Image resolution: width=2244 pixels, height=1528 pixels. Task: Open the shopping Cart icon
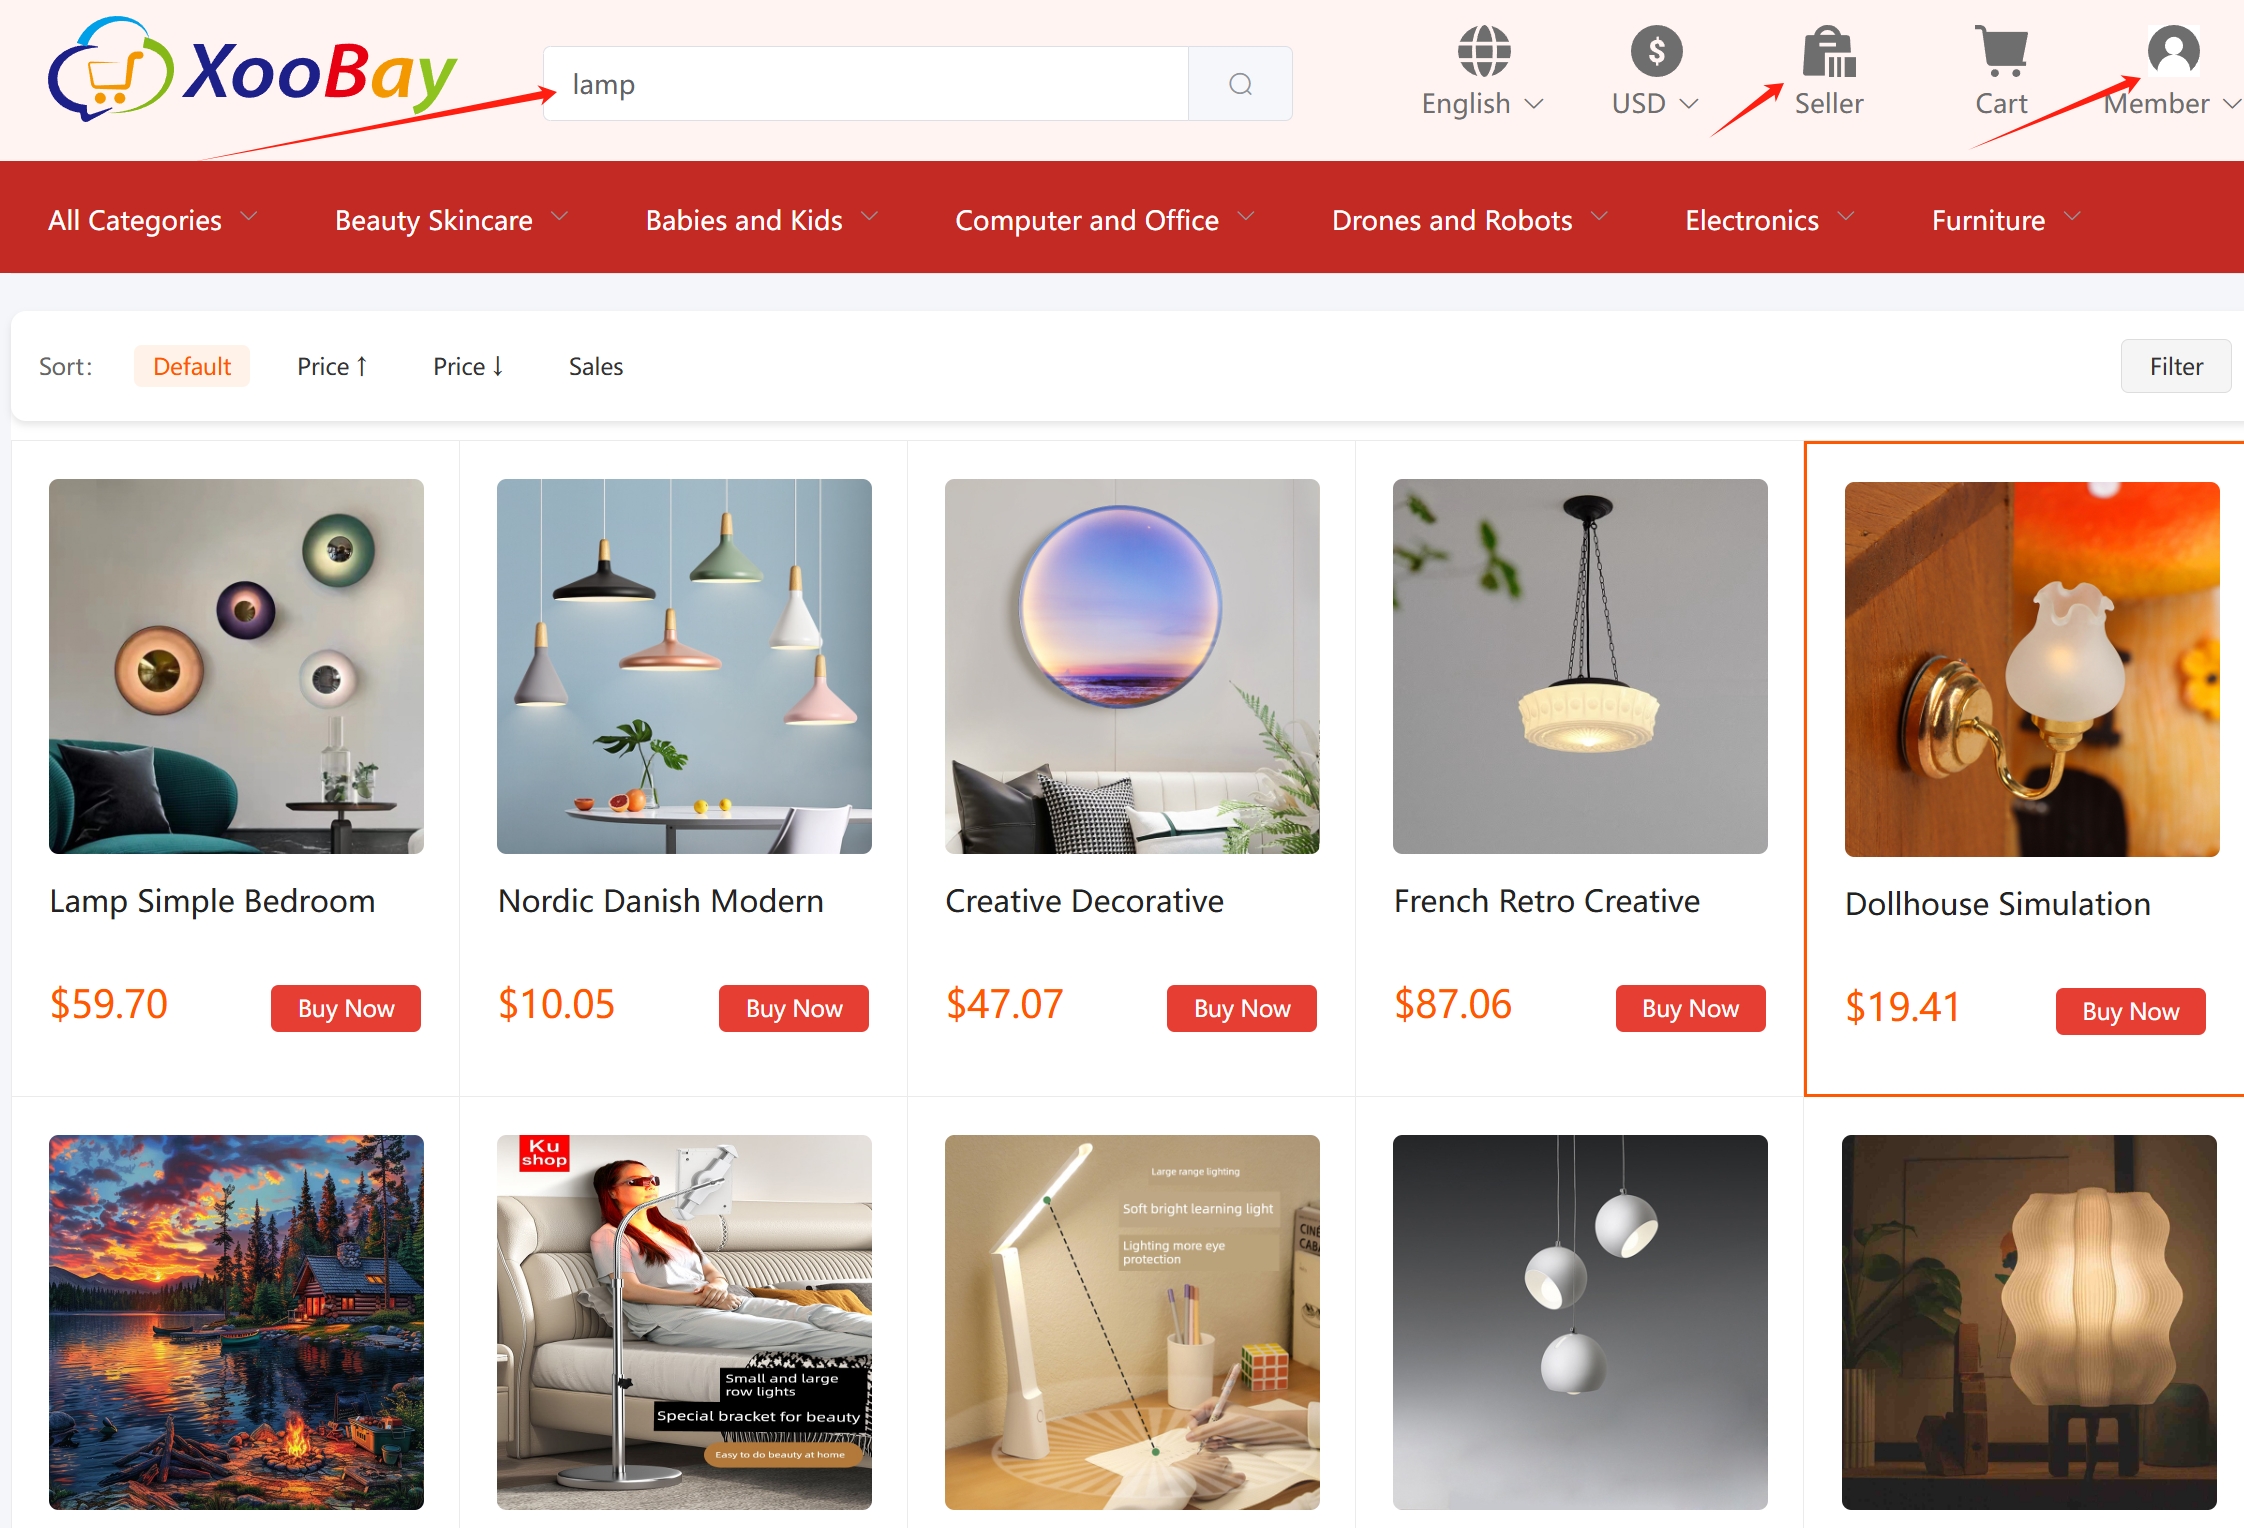click(2001, 51)
